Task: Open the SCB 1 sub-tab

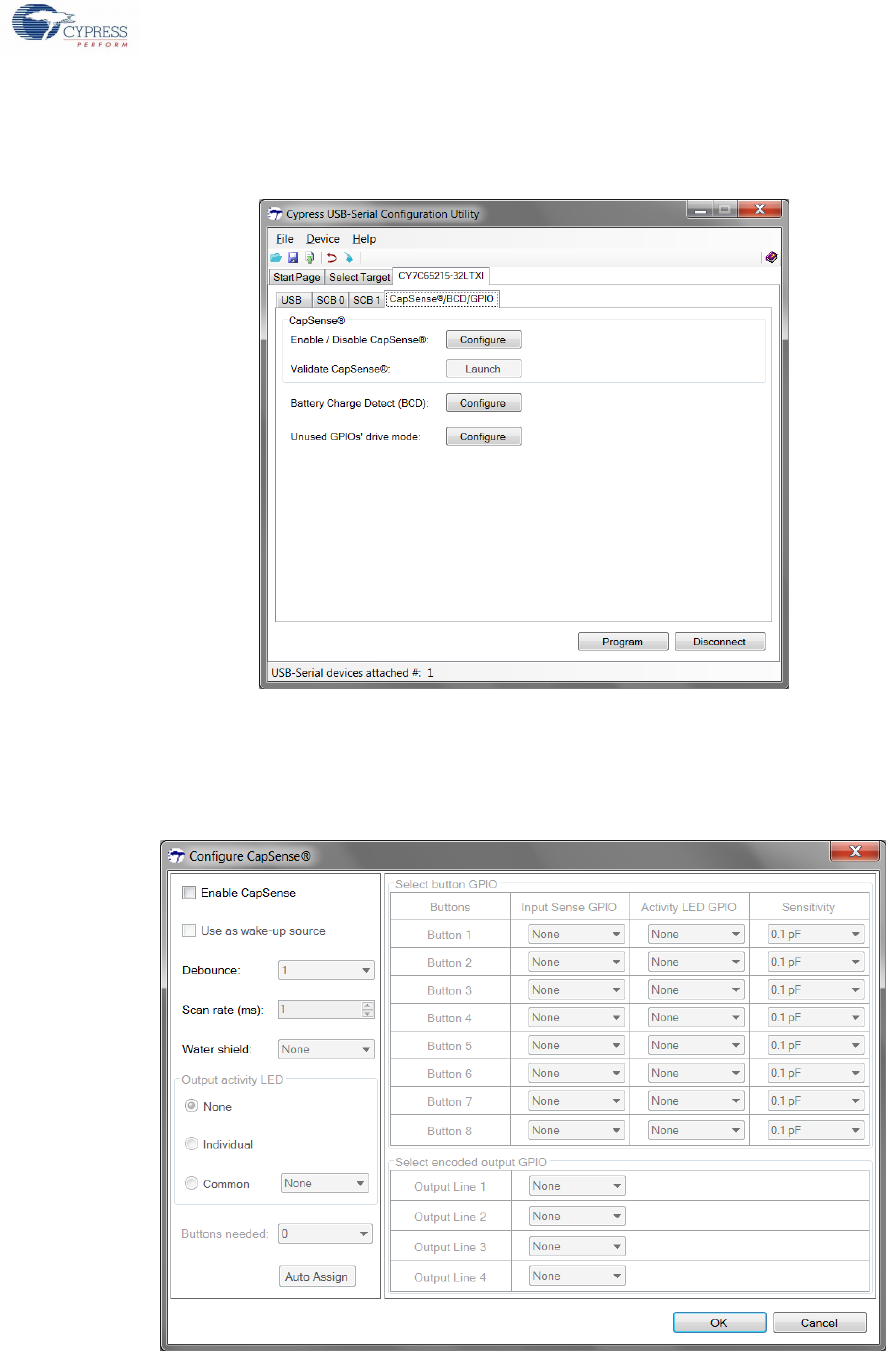Action: coord(366,300)
